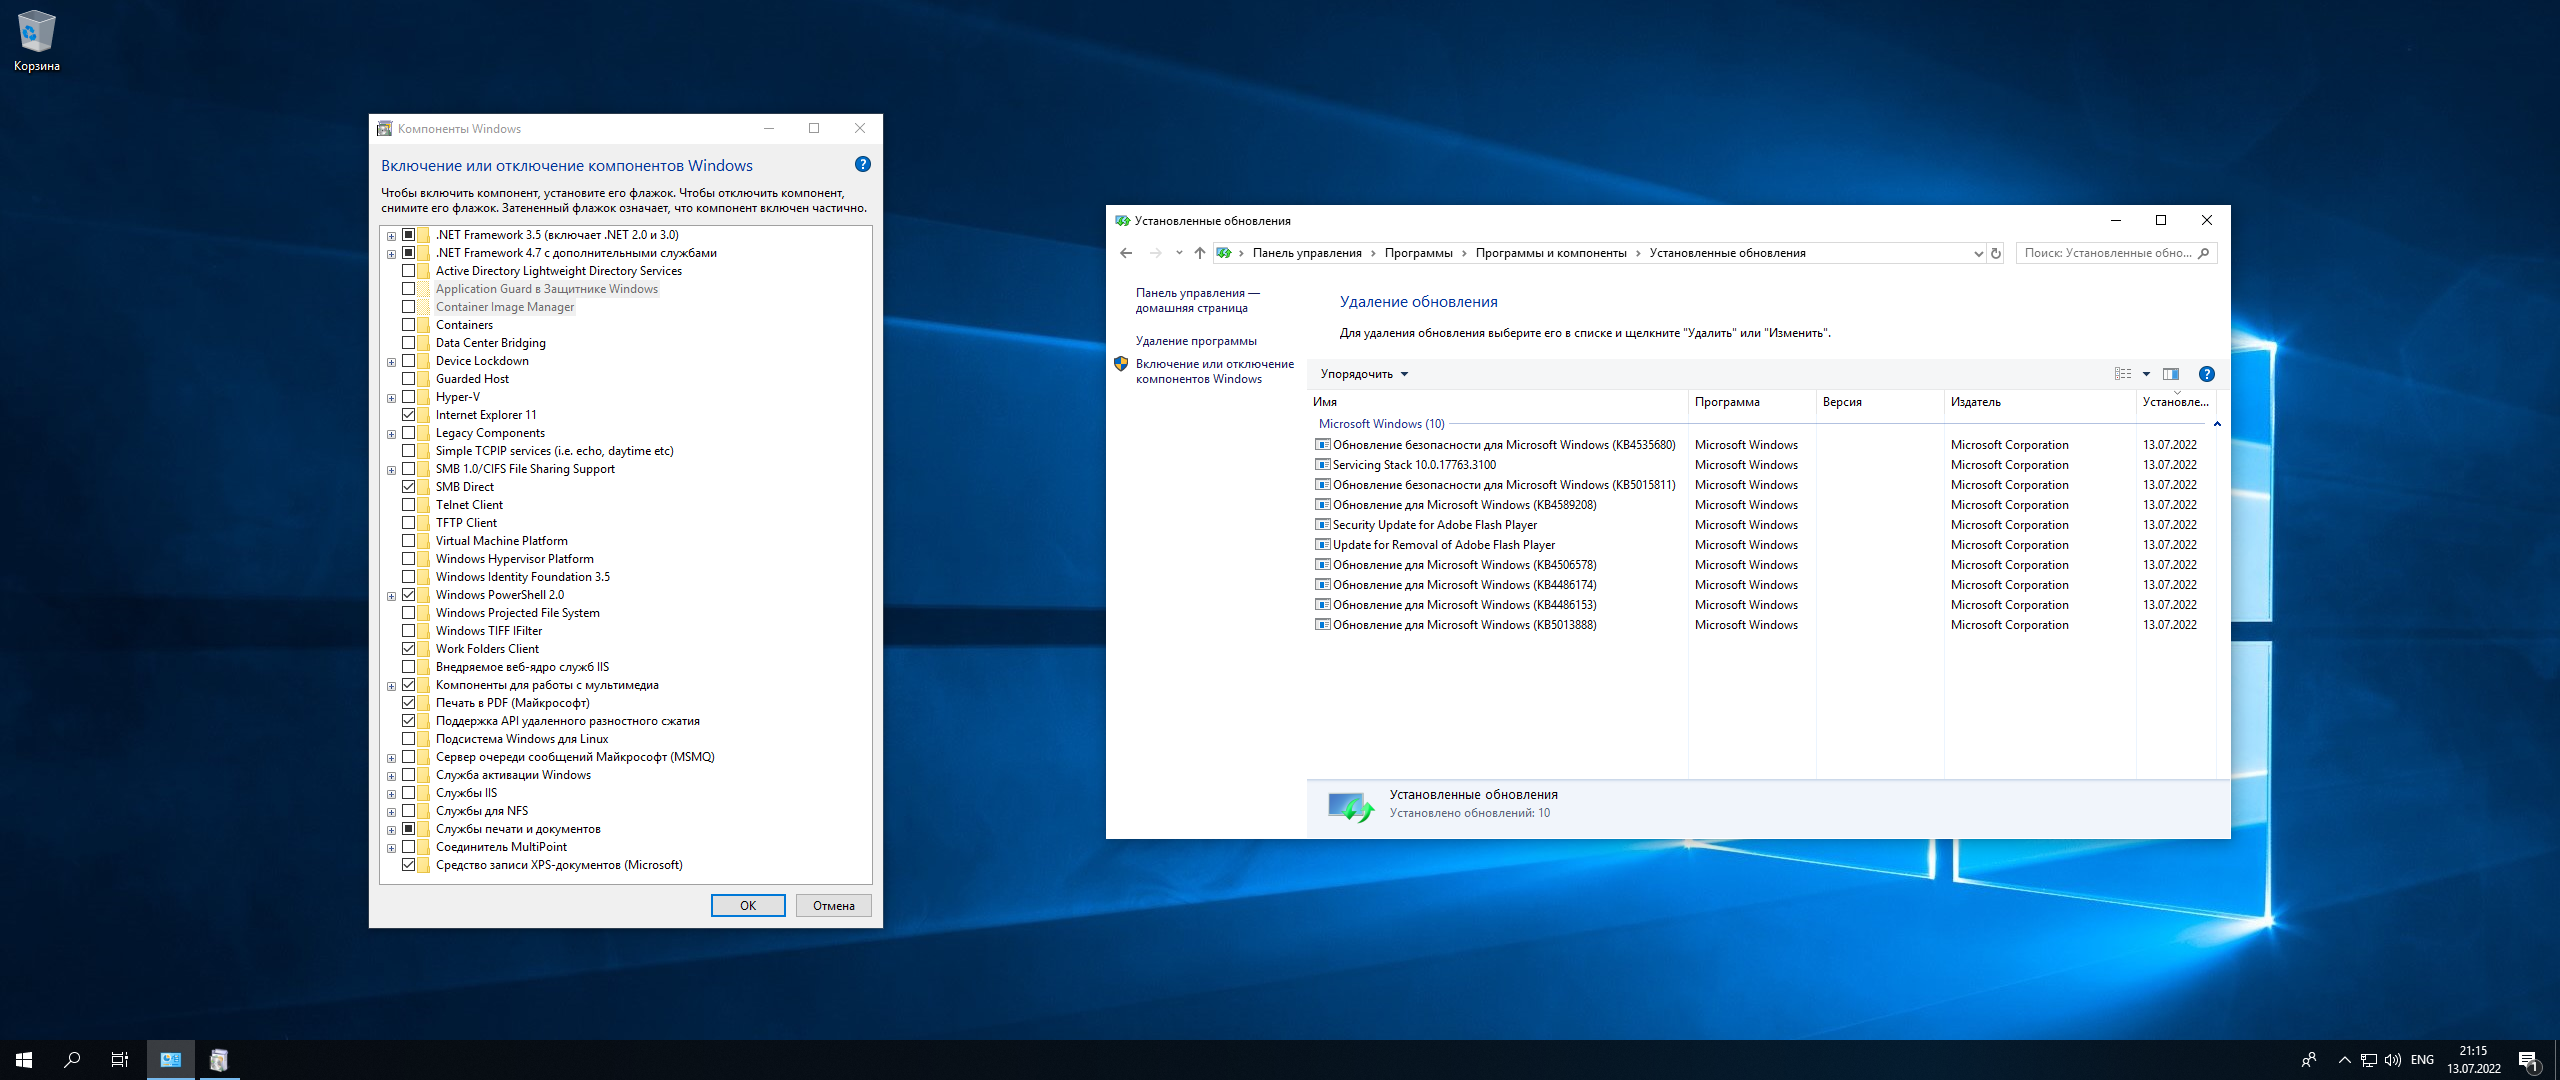Select Security Update for Adobe Flash Player row
2560x1080 pixels.
point(1760,525)
